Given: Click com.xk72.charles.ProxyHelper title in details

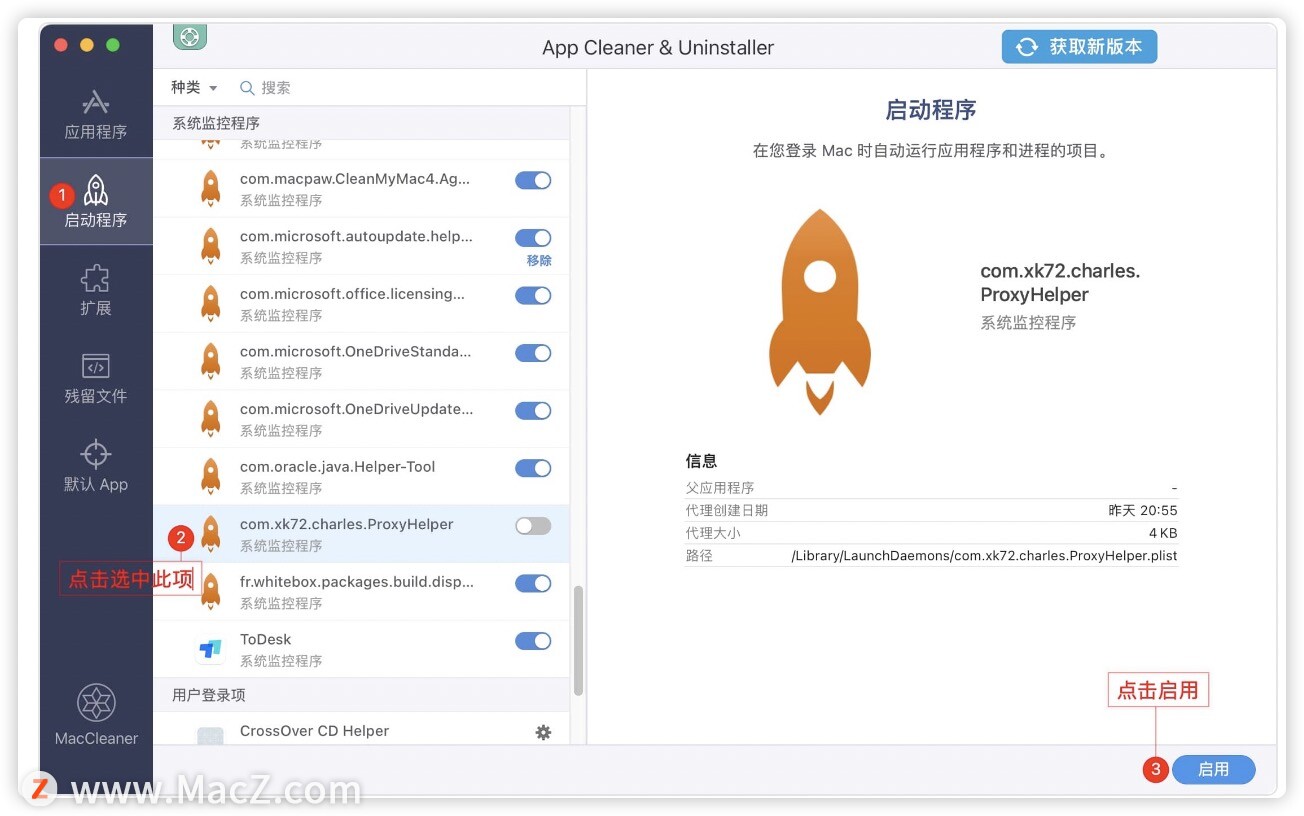Looking at the screenshot, I should click(x=1060, y=283).
